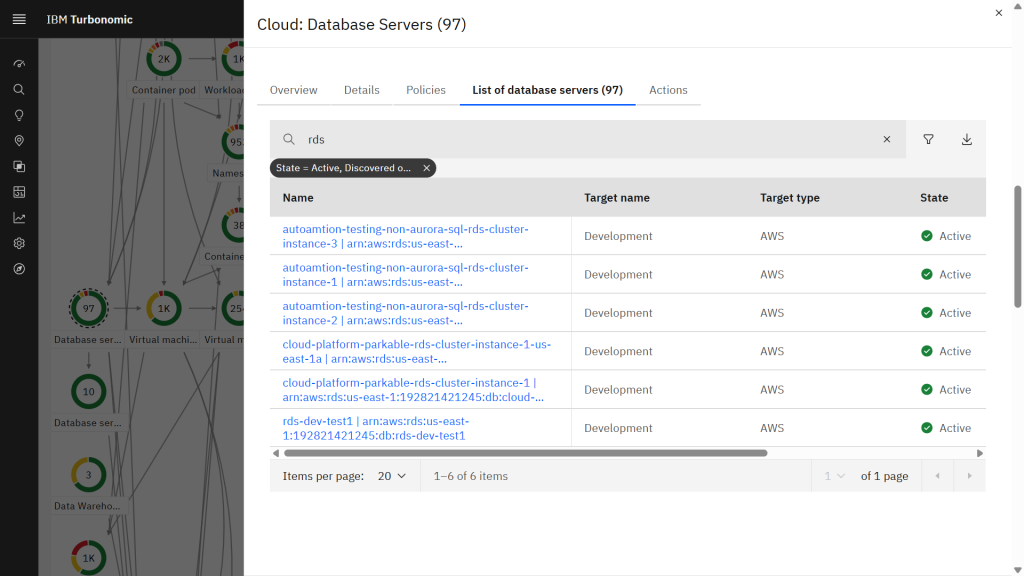Click the Name column header

[x=298, y=198]
